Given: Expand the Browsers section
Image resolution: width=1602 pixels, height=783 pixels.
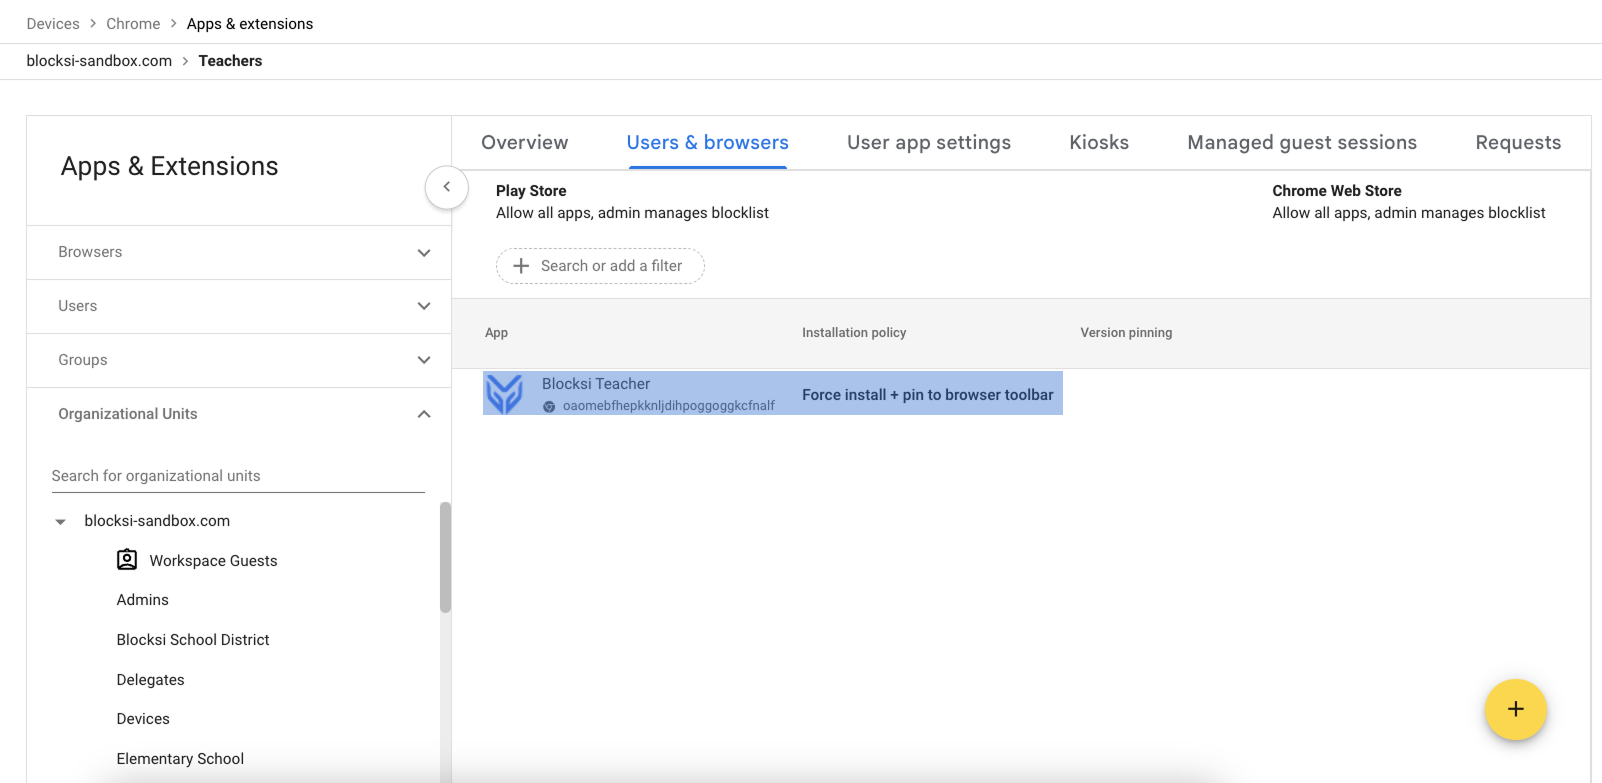Looking at the screenshot, I should (239, 252).
